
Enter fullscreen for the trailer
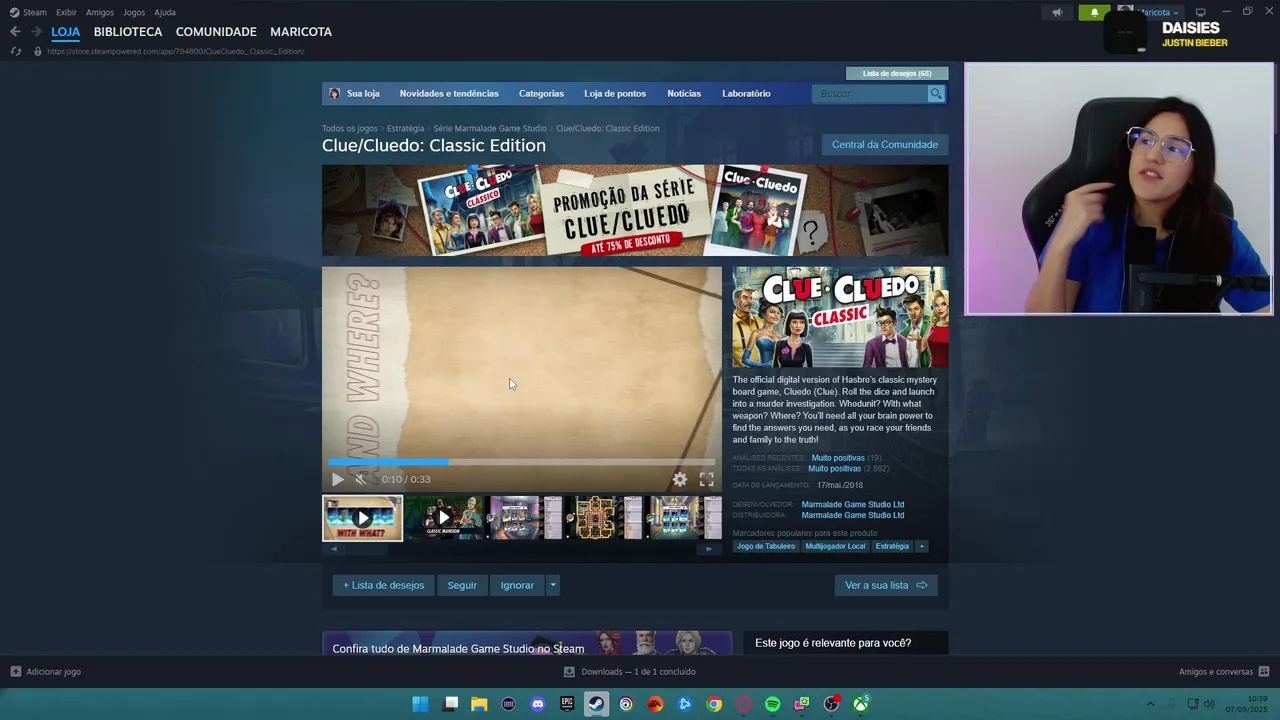[x=706, y=479]
